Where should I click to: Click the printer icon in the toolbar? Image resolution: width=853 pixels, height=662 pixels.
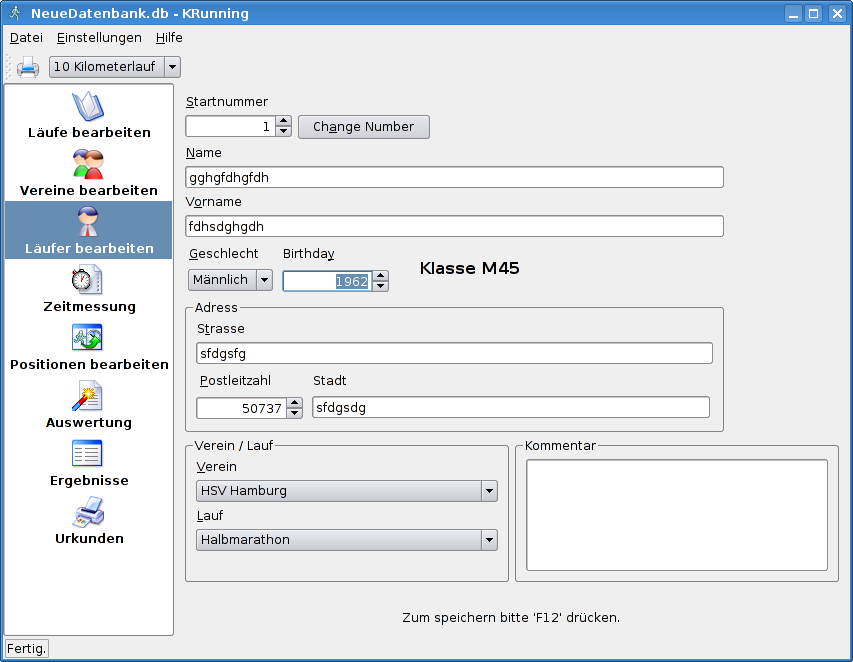[x=28, y=67]
